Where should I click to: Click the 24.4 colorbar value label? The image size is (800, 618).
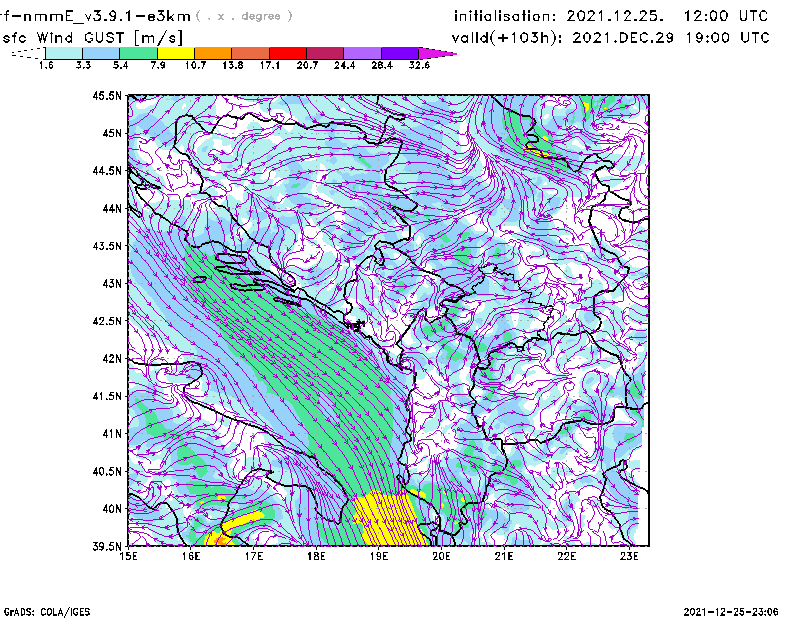344,65
